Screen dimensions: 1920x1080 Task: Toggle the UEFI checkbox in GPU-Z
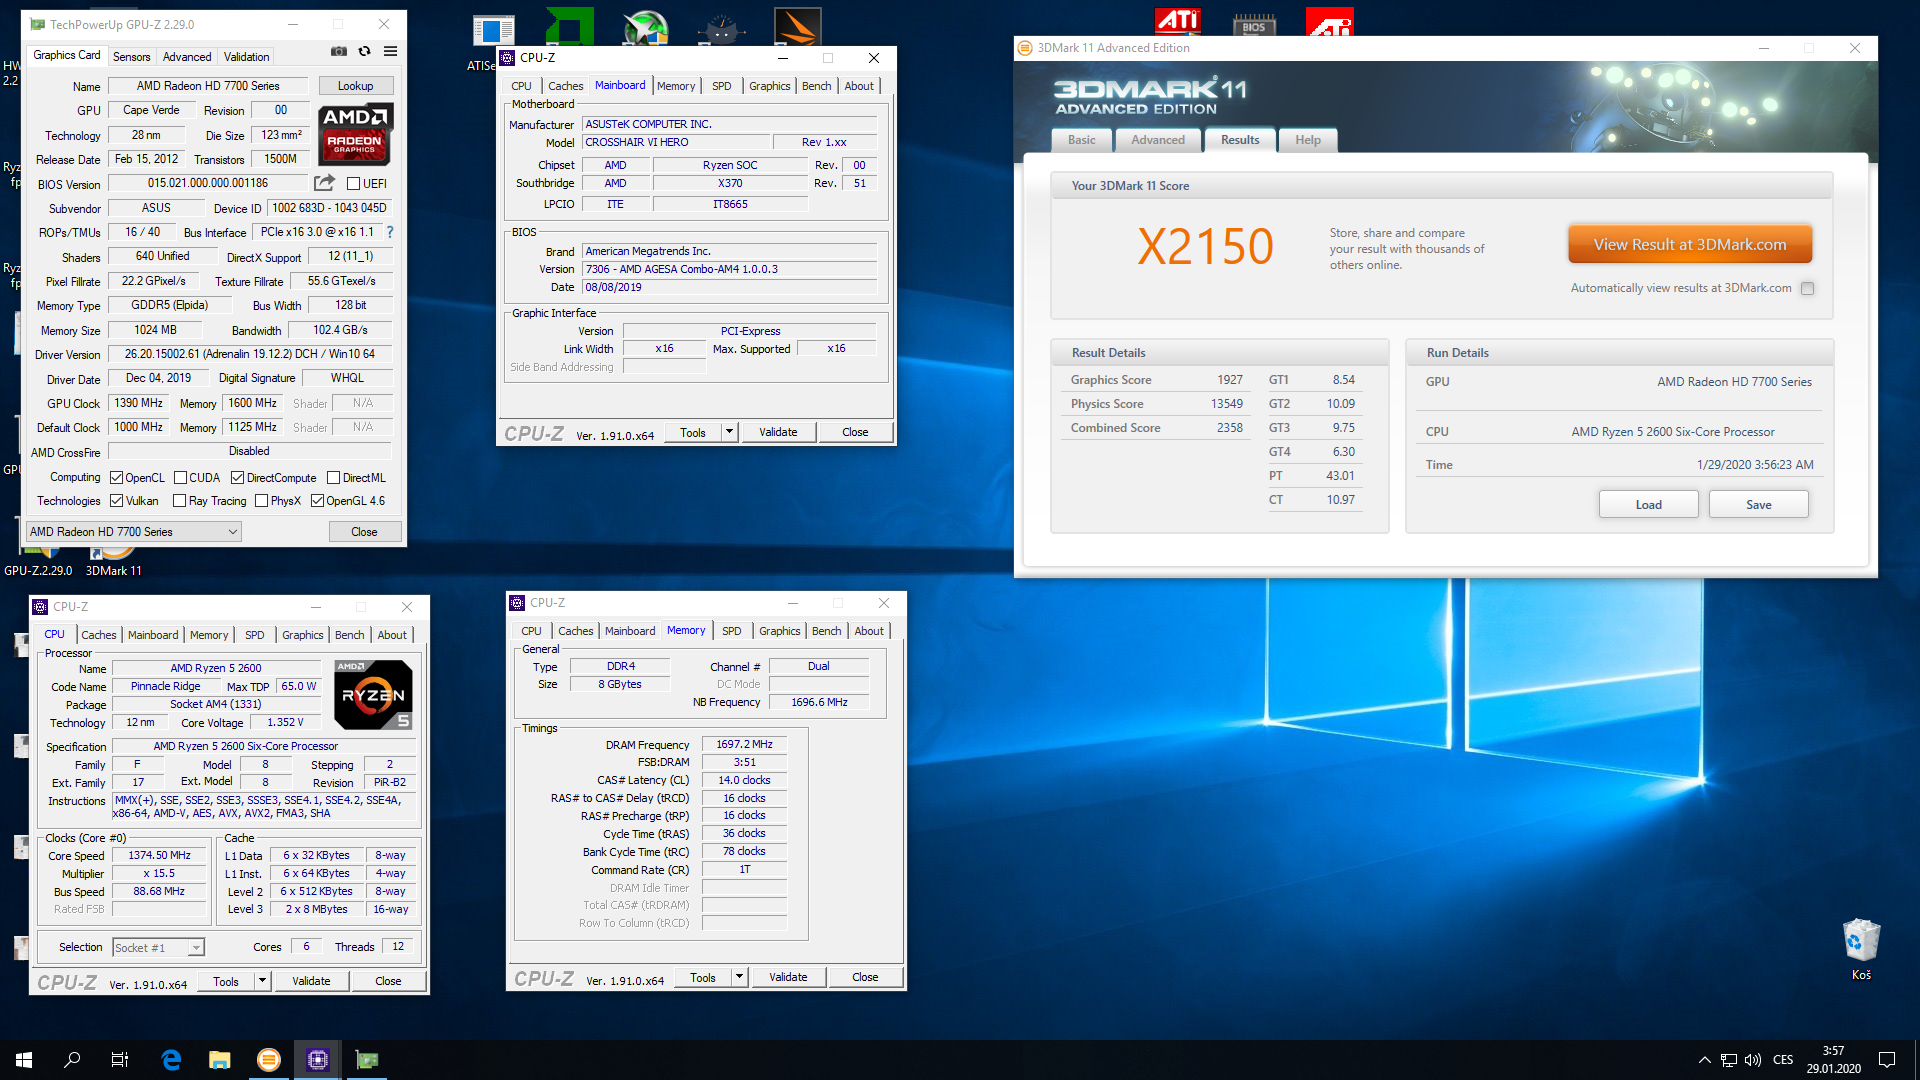tap(353, 184)
